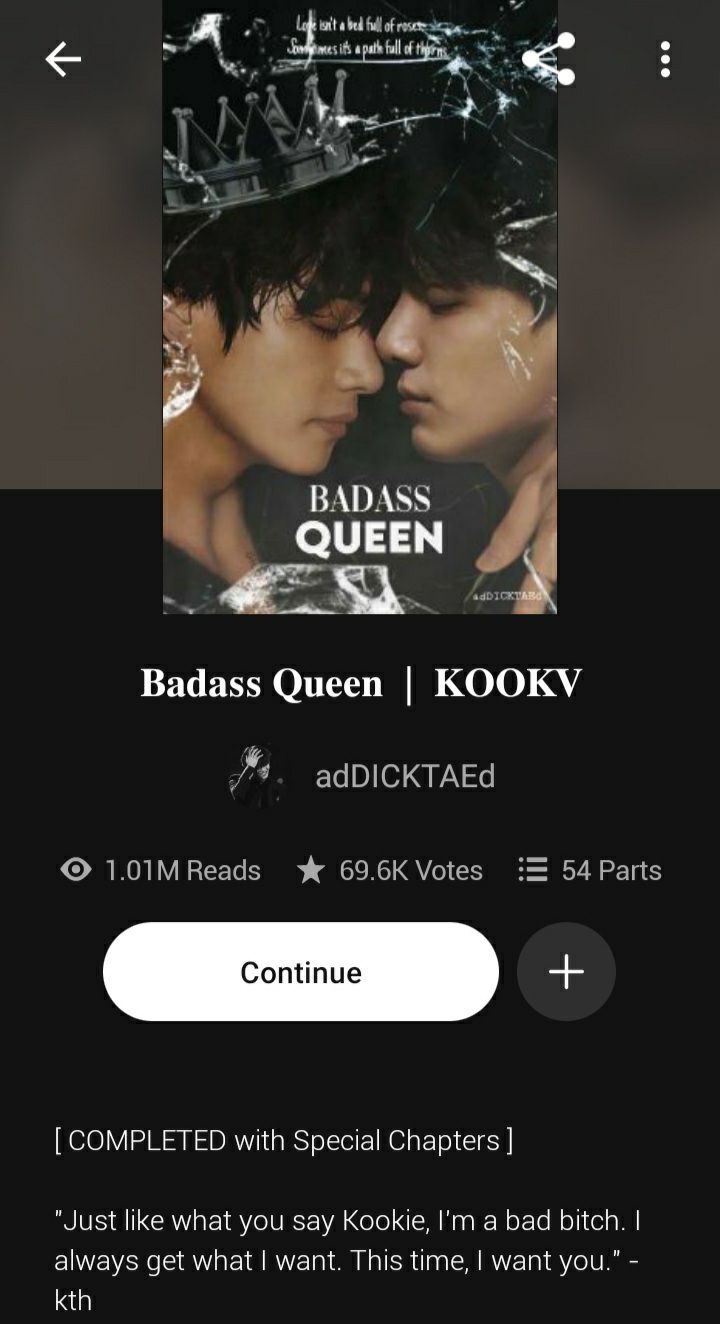Open the share icon
Screen dimensions: 720x1324
[x=549, y=59]
